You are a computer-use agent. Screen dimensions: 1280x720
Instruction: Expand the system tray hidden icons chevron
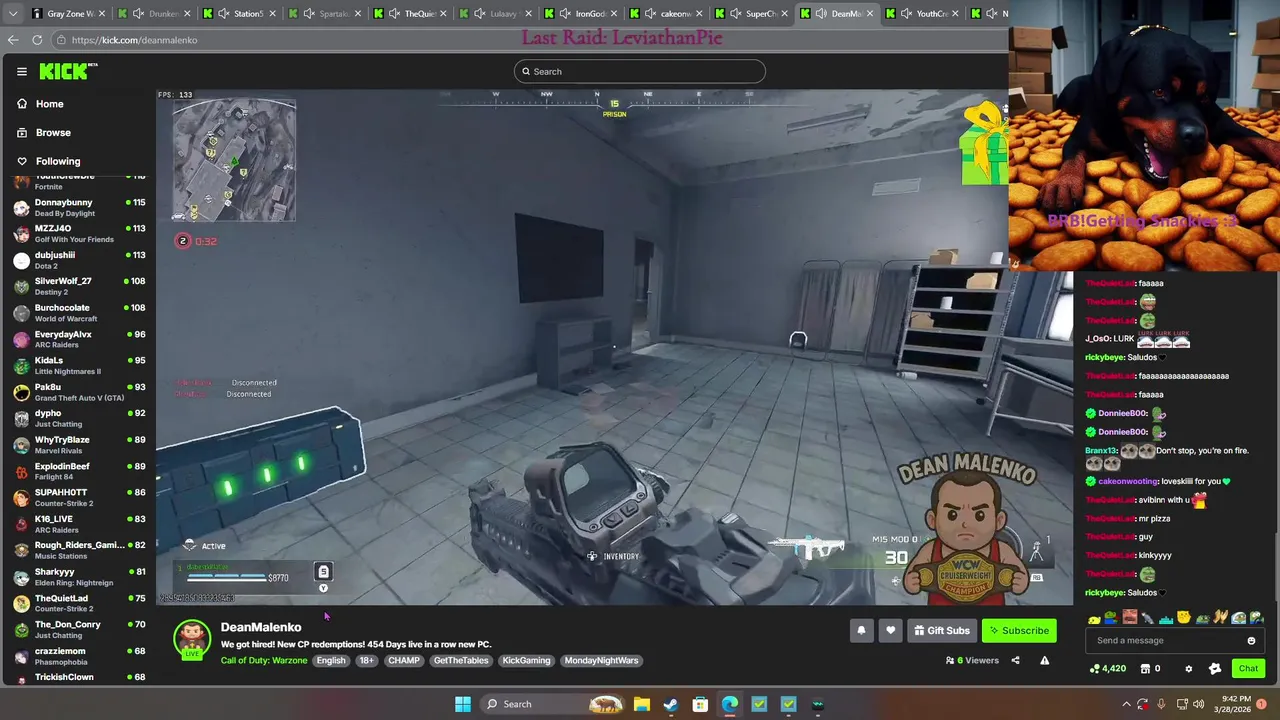click(x=1126, y=704)
